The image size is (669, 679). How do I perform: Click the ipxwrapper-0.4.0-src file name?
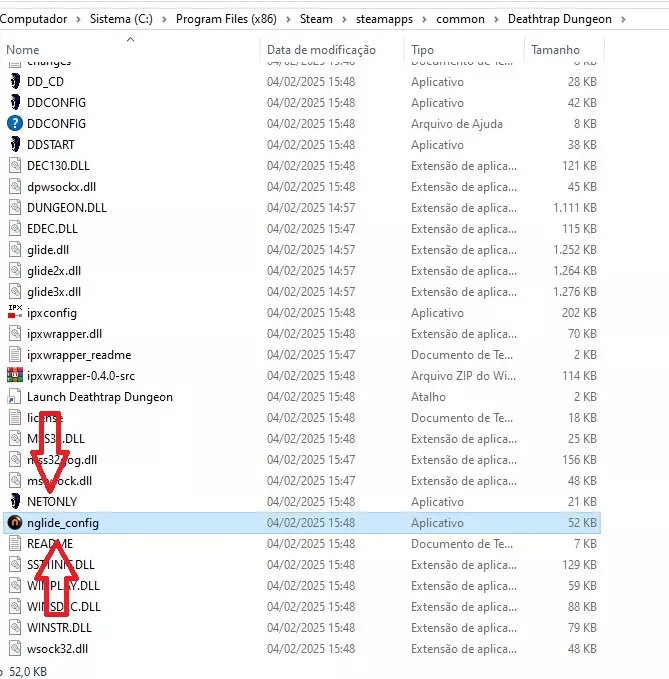click(81, 376)
